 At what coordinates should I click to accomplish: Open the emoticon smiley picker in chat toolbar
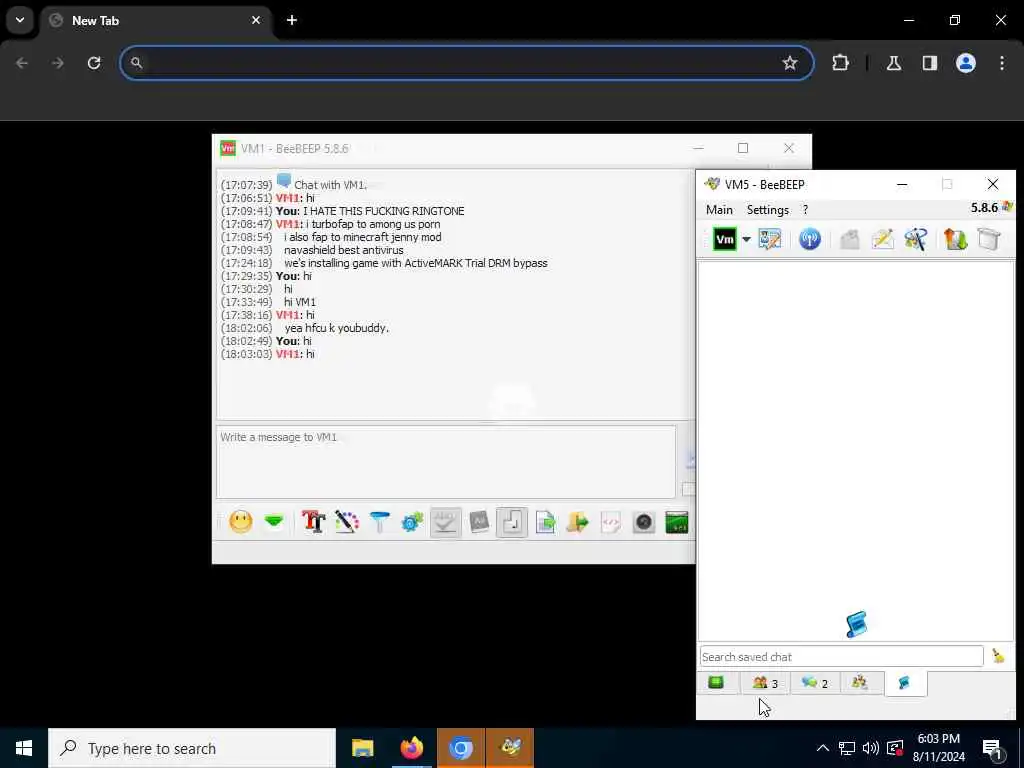pos(240,522)
